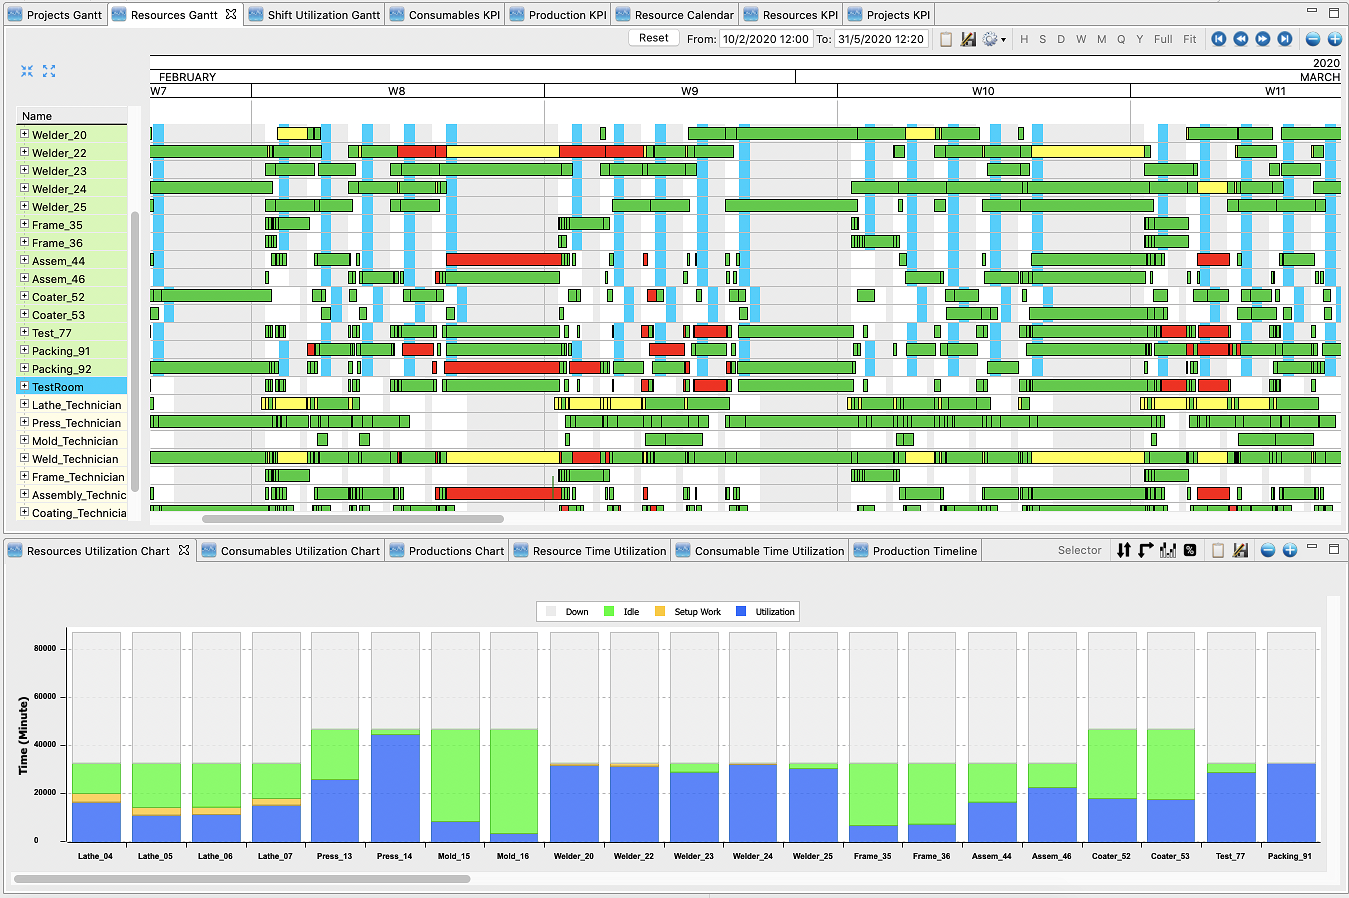Zoom out the Gantt with minus icon
Image resolution: width=1349 pixels, height=898 pixels.
tap(1313, 39)
